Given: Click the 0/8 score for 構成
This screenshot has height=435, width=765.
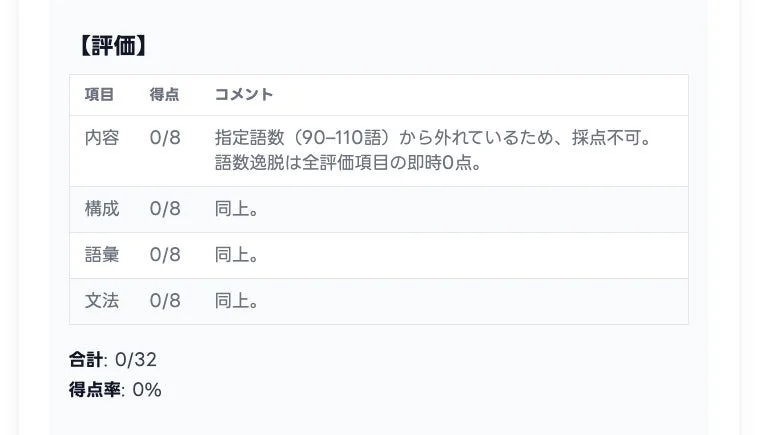Looking at the screenshot, I should pyautogui.click(x=165, y=209).
